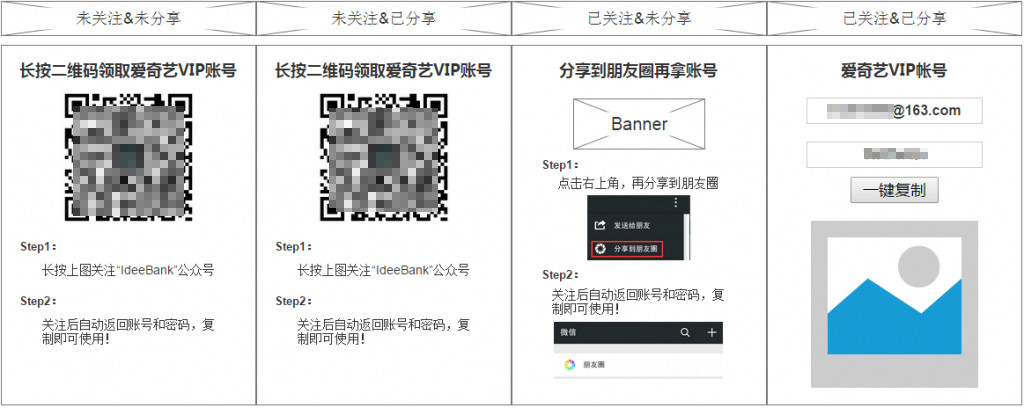Click Step1 label in 已关注&未分享 panel
Image resolution: width=1024 pixels, height=408 pixels.
[x=560, y=165]
